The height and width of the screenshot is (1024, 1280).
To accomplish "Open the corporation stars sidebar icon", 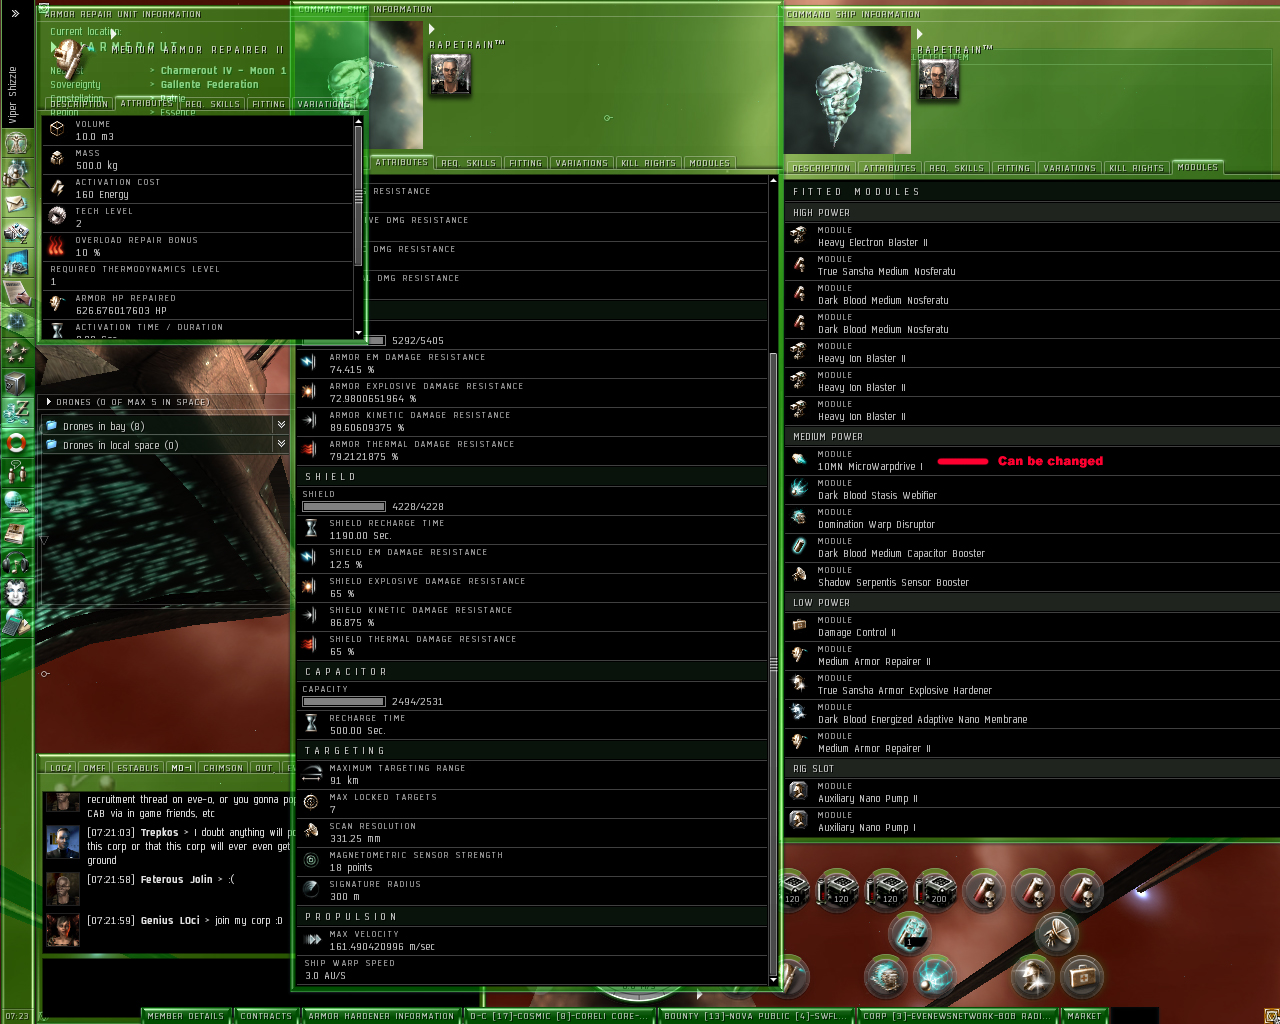I will click(16, 352).
